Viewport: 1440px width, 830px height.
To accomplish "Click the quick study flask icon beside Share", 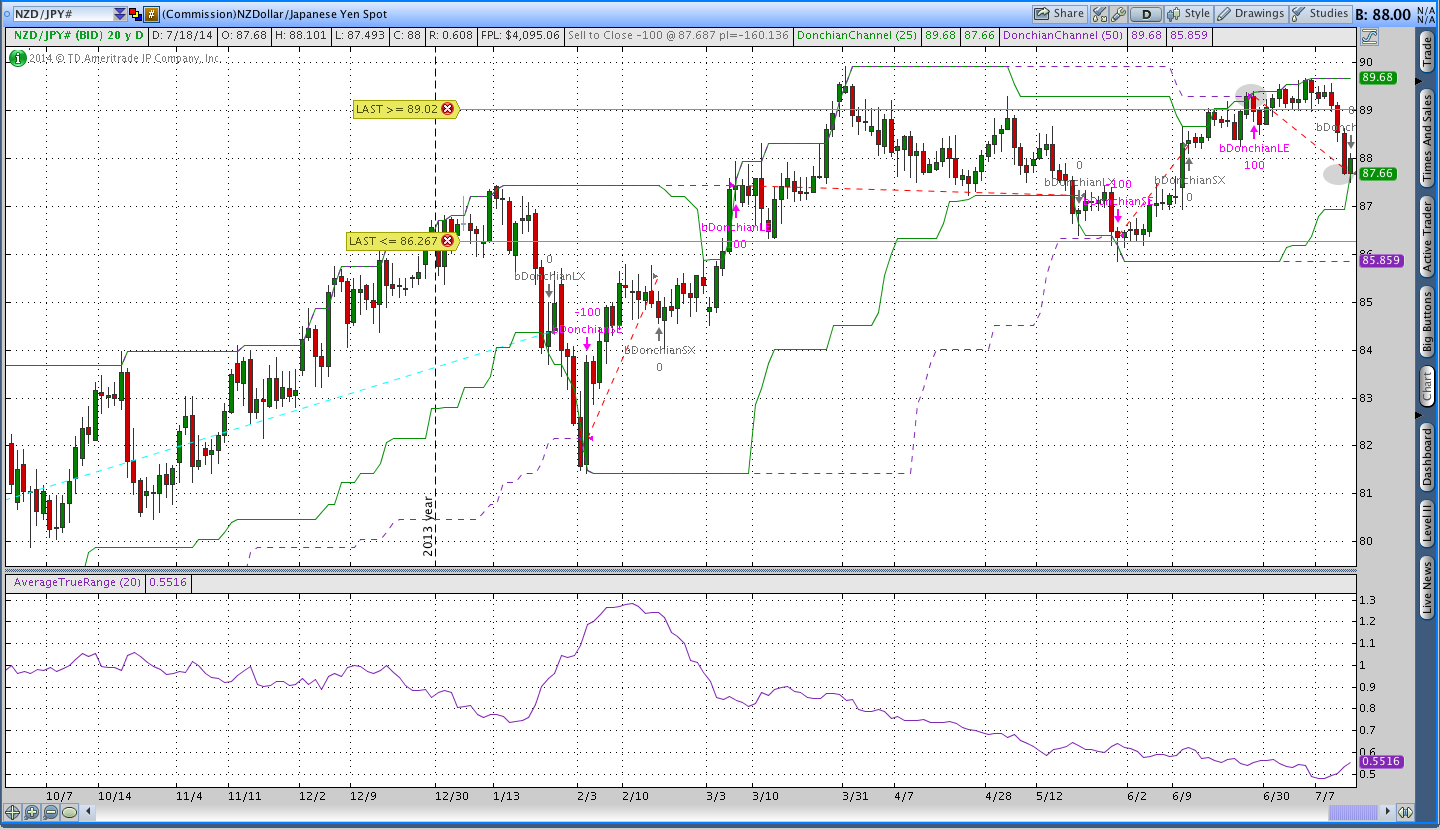I will pos(1100,14).
